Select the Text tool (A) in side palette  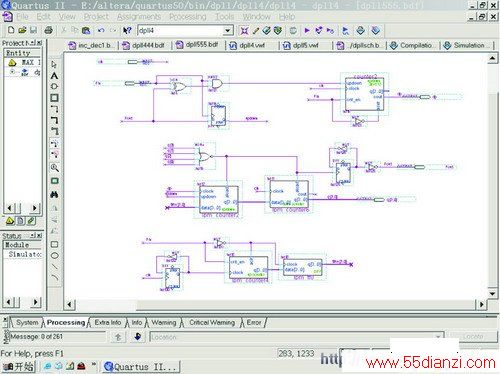(54, 76)
